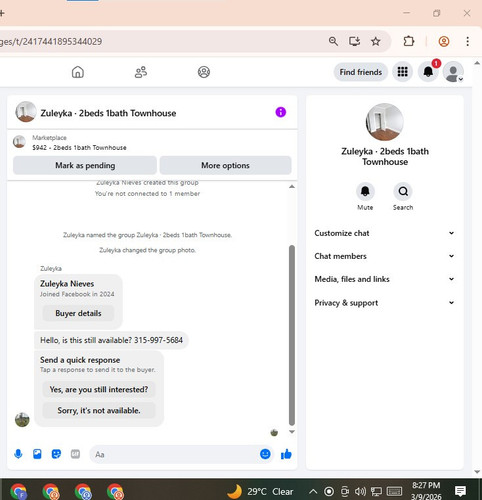Show hidden system tray icons chevron

point(313,491)
